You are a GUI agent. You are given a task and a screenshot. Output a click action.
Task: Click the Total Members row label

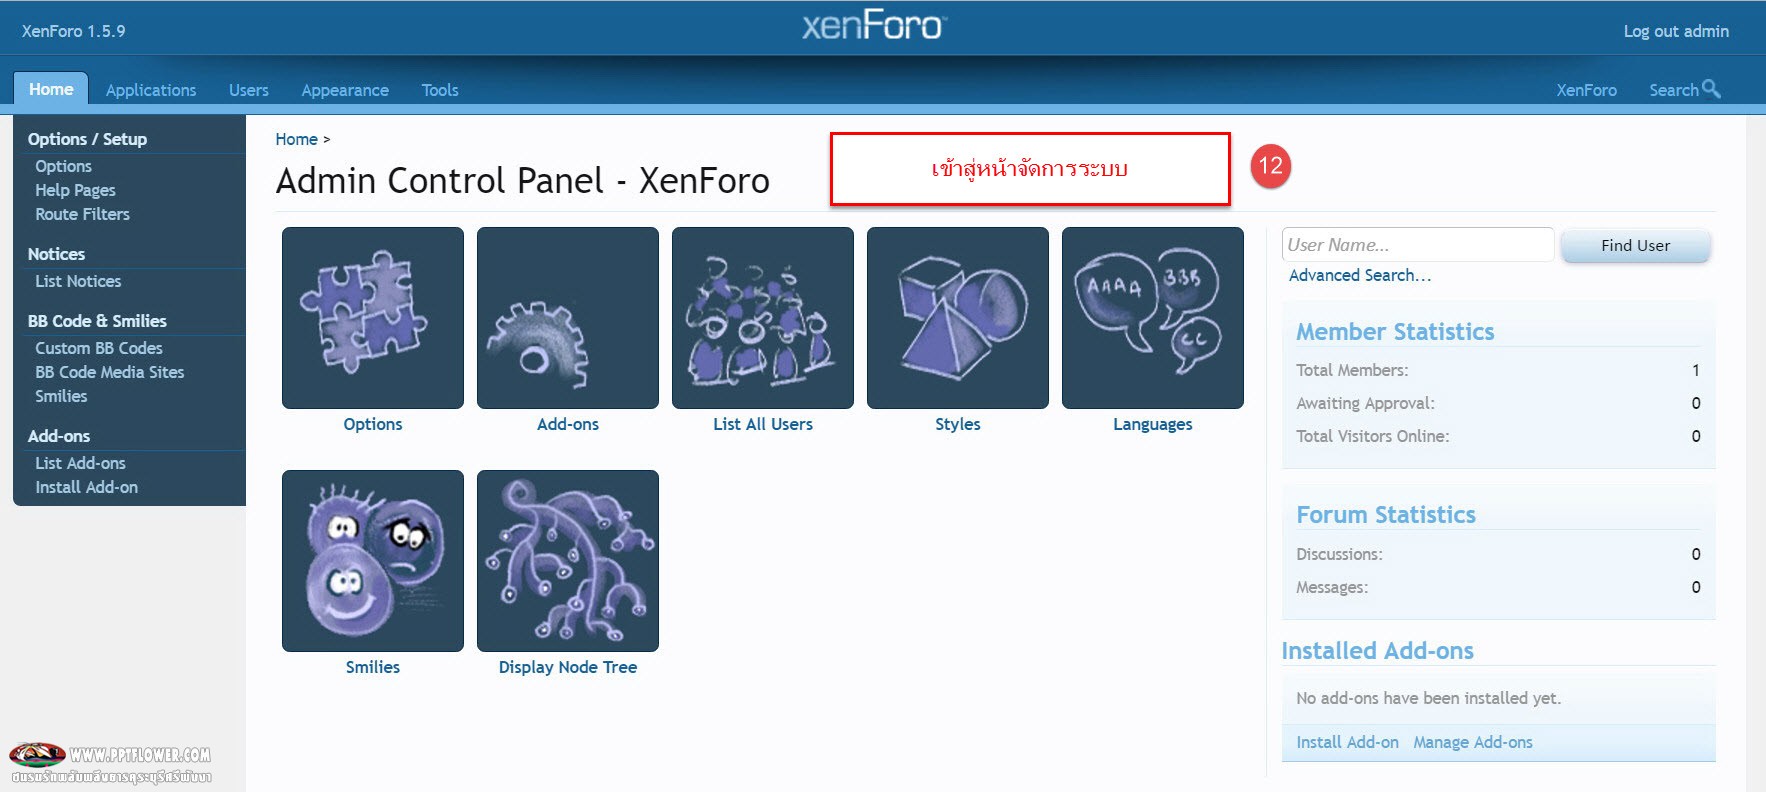[x=1352, y=370]
